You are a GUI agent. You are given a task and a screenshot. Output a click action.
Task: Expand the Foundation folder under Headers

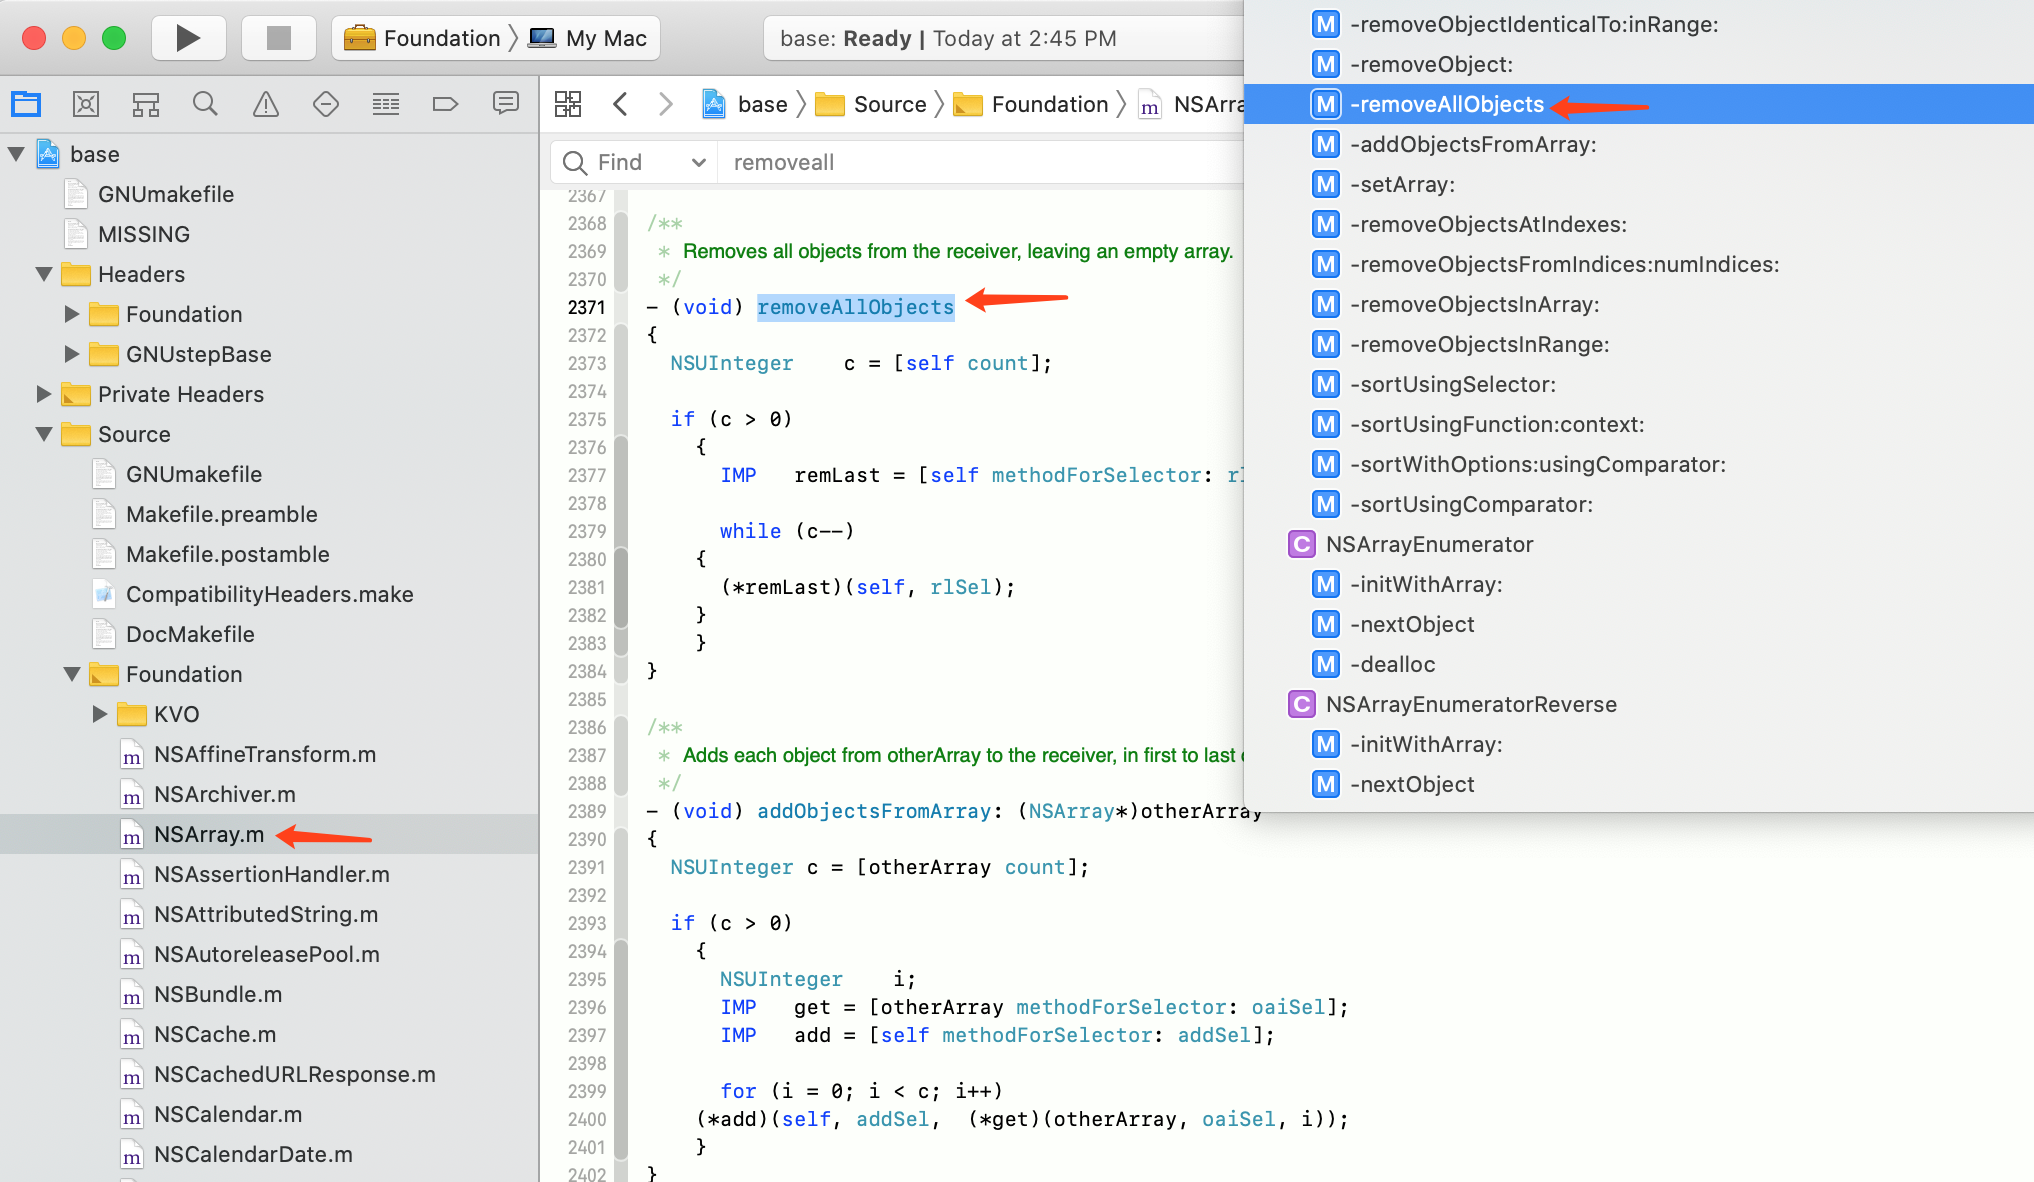click(x=72, y=314)
